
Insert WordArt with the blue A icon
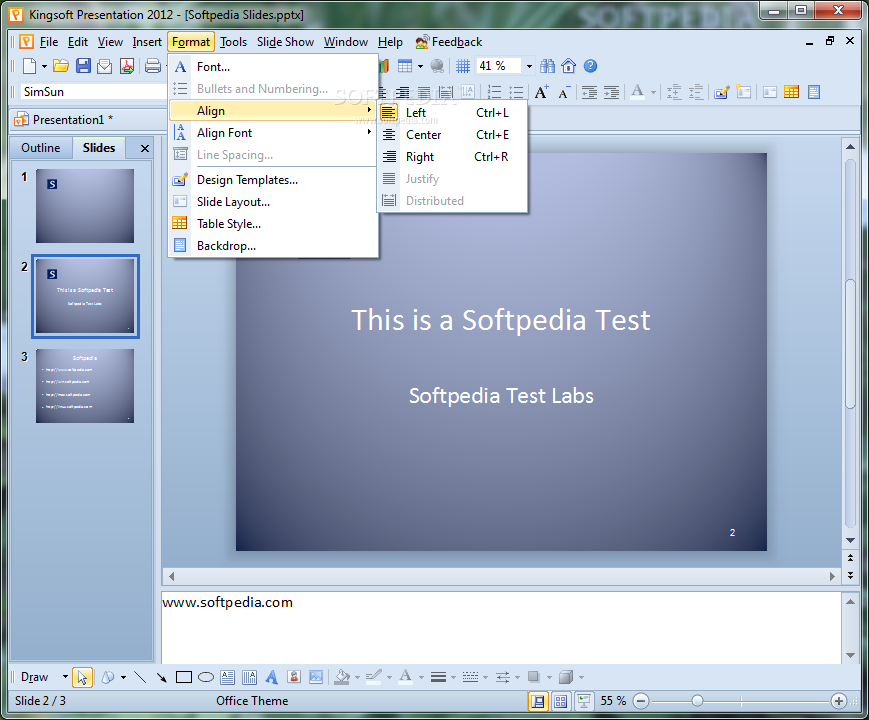272,677
